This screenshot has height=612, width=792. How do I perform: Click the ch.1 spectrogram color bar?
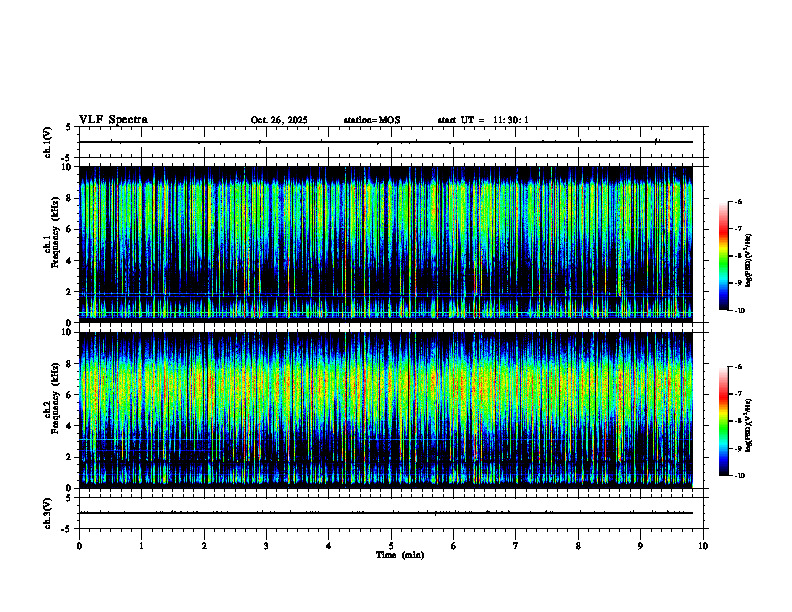pos(724,256)
